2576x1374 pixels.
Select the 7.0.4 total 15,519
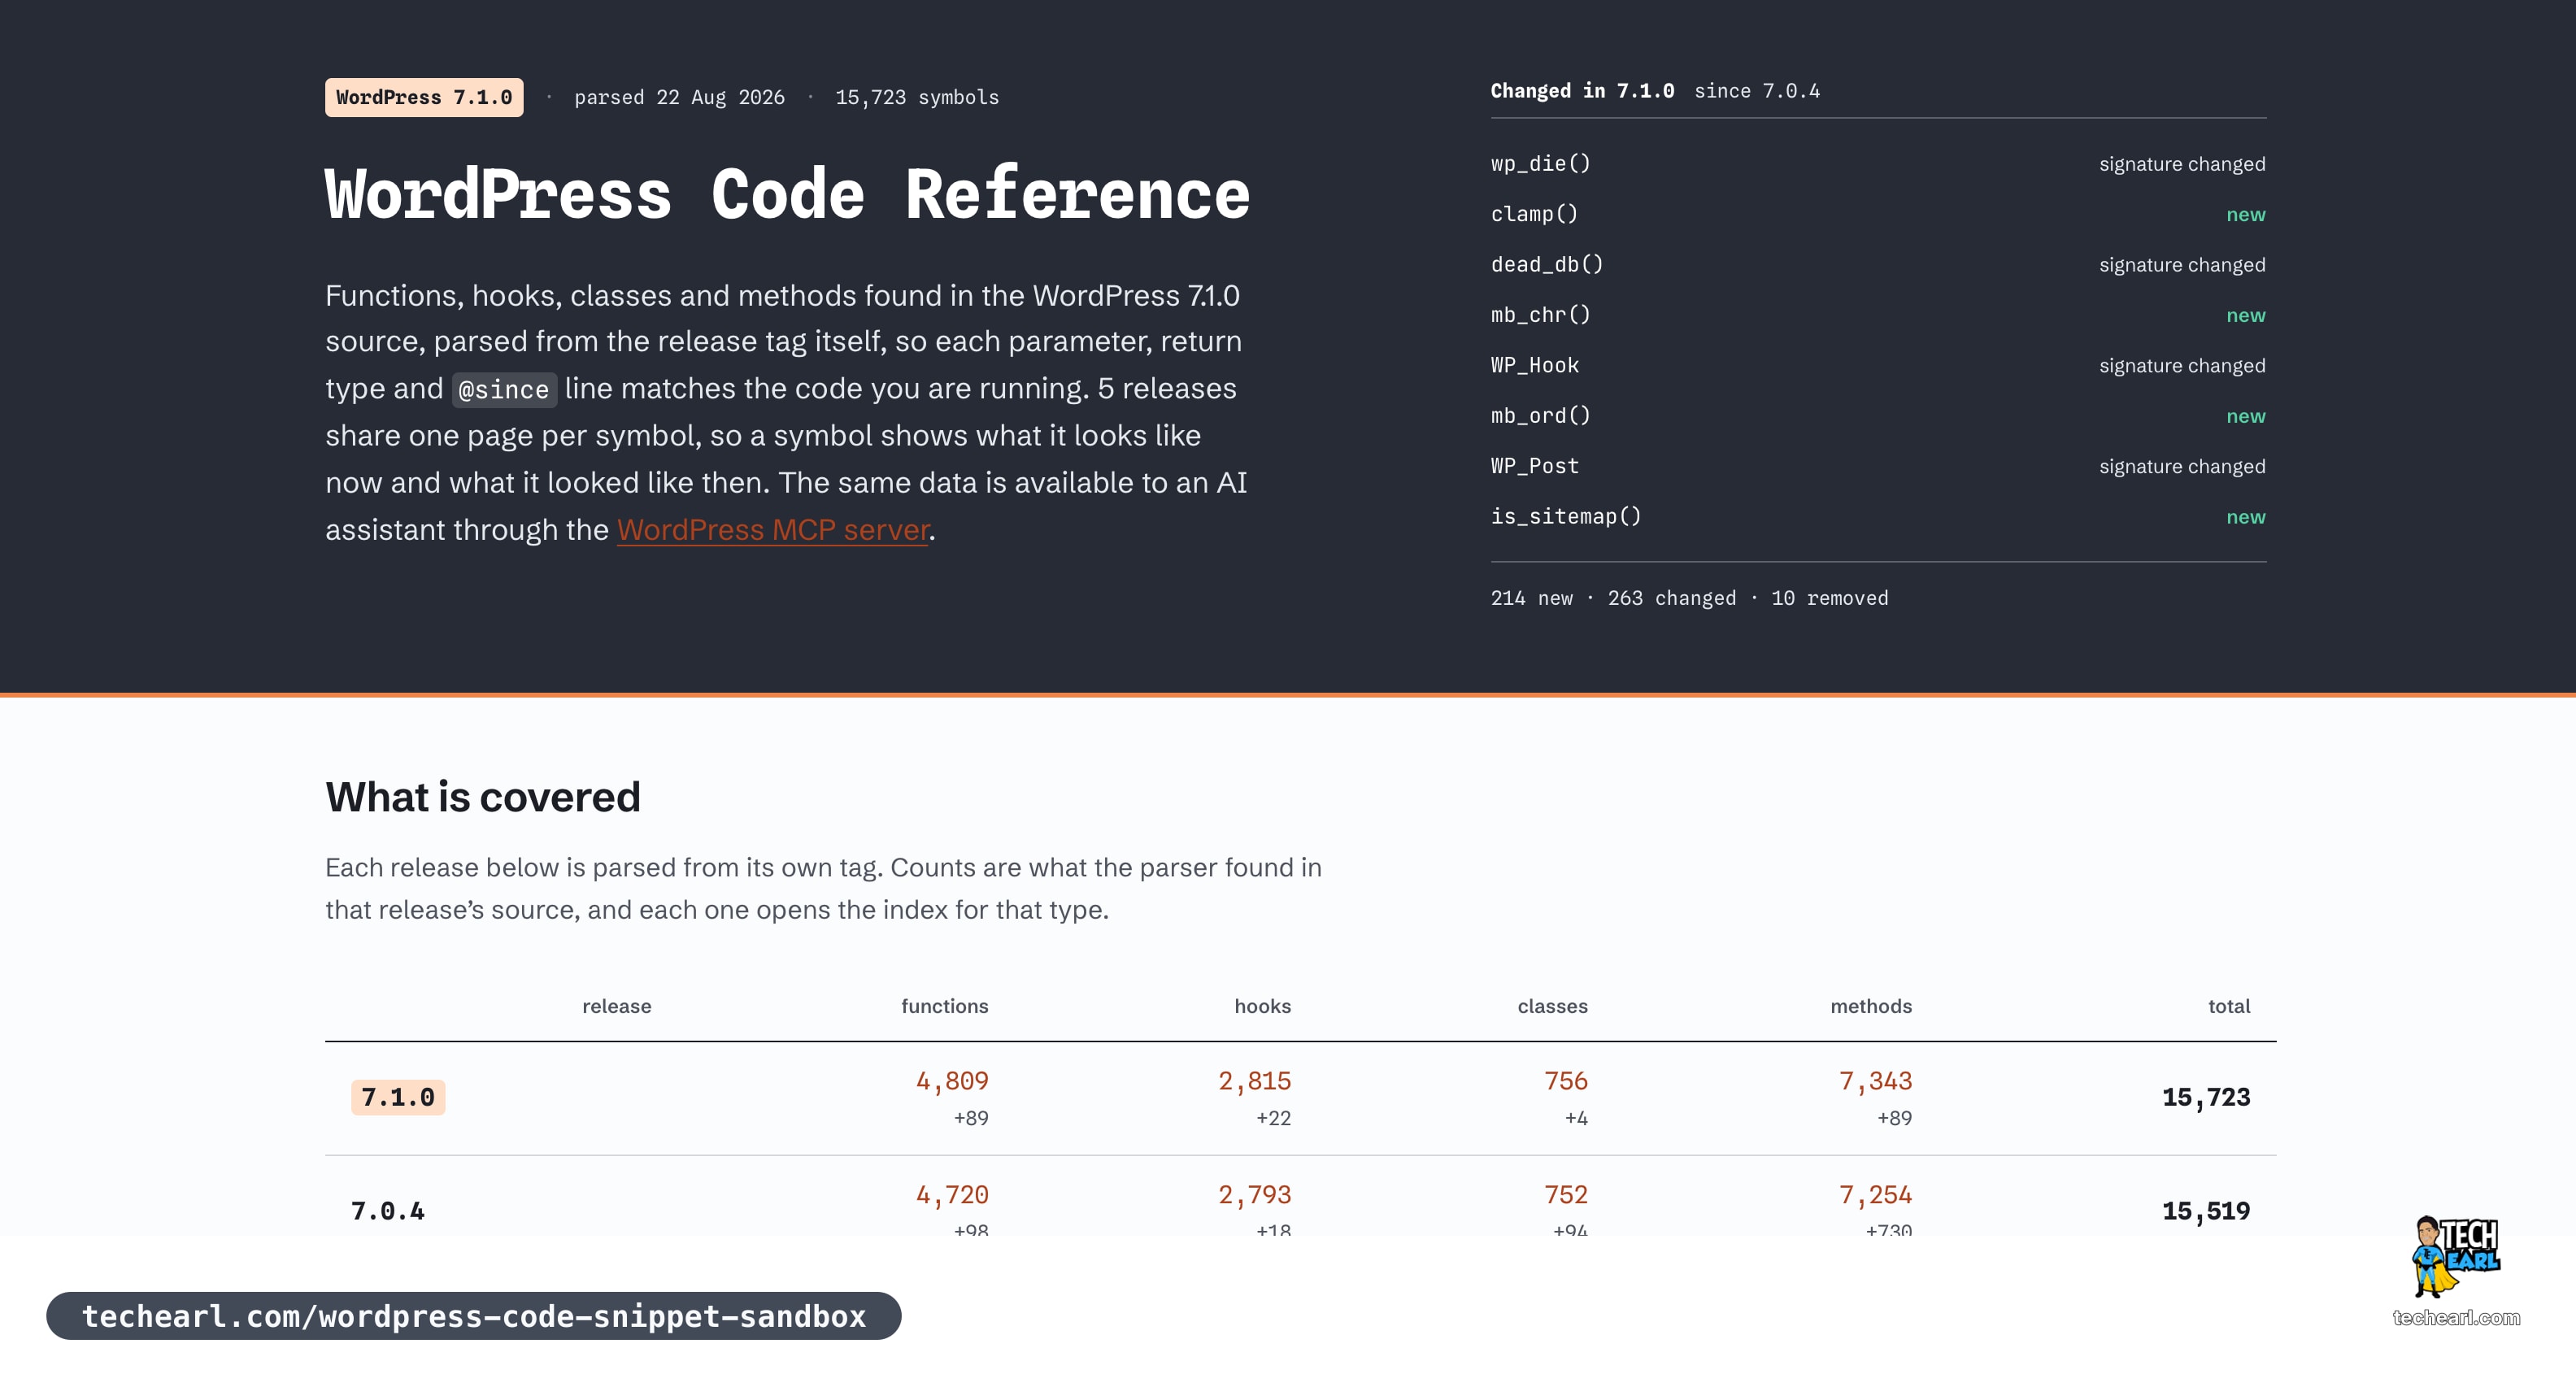(2206, 1211)
